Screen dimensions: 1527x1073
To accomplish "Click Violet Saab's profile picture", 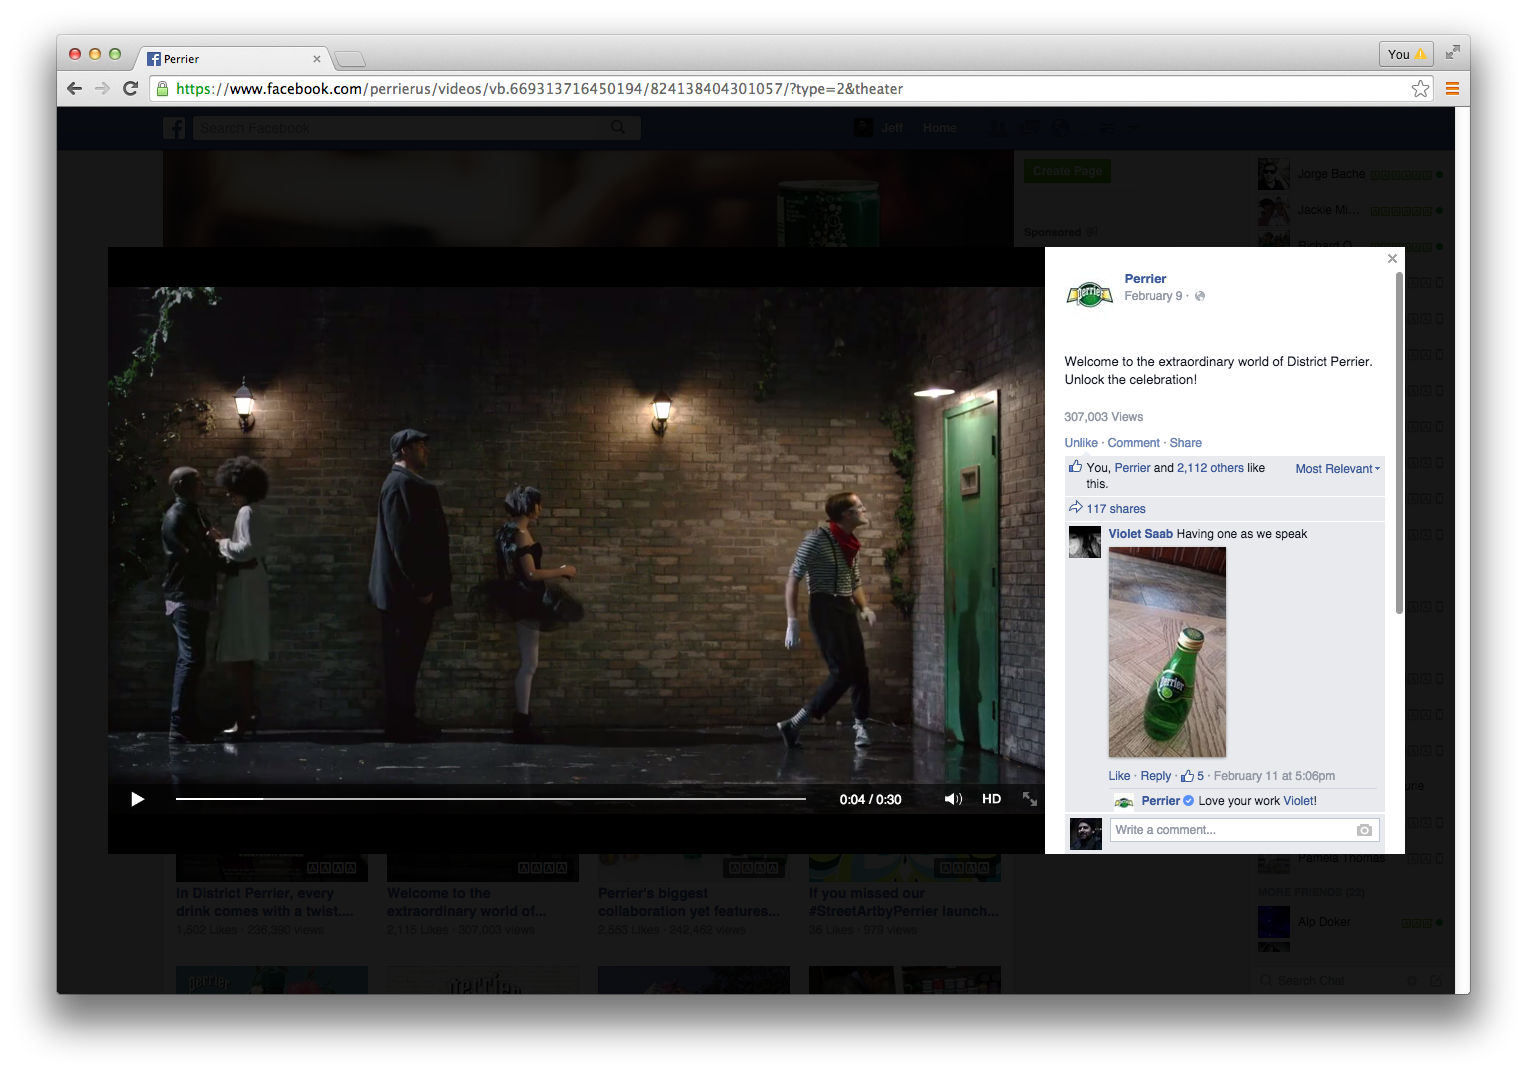I will pos(1085,542).
